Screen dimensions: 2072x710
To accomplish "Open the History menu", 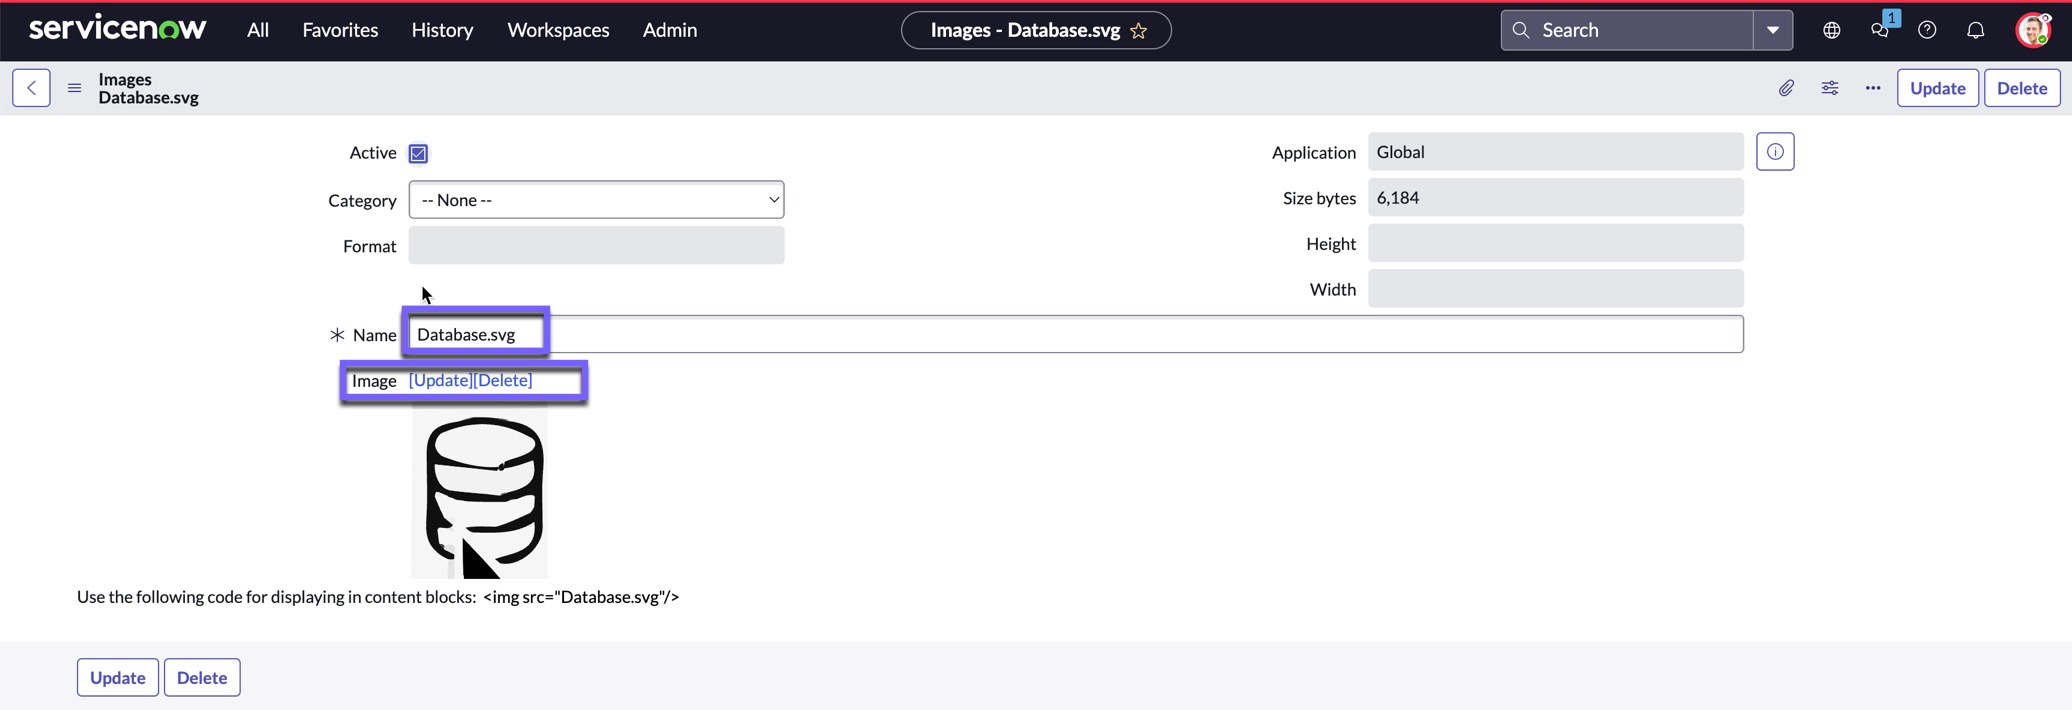I will coord(442,30).
